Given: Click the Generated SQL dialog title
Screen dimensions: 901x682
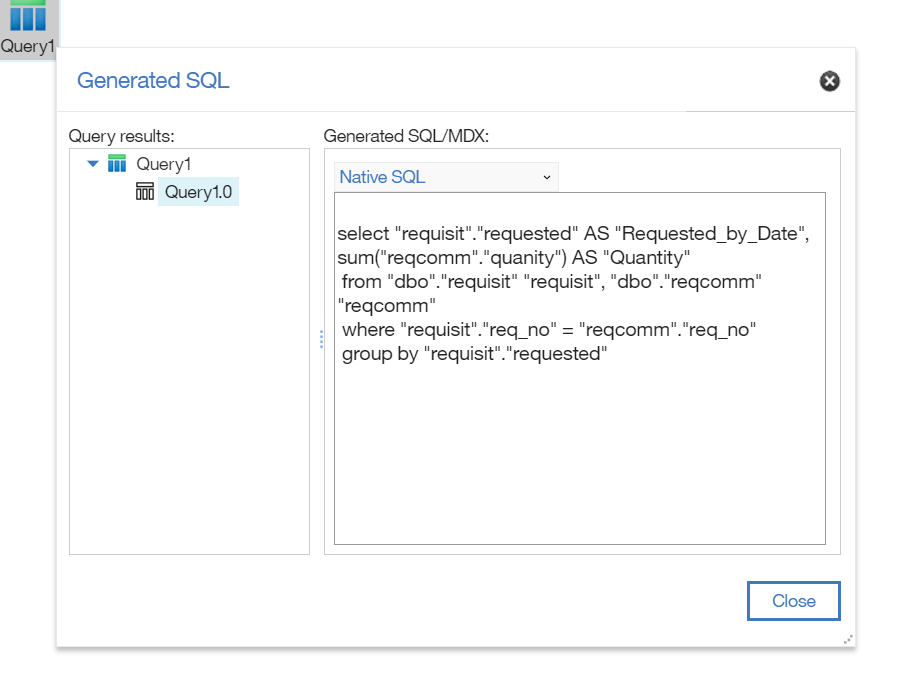Looking at the screenshot, I should pyautogui.click(x=153, y=81).
